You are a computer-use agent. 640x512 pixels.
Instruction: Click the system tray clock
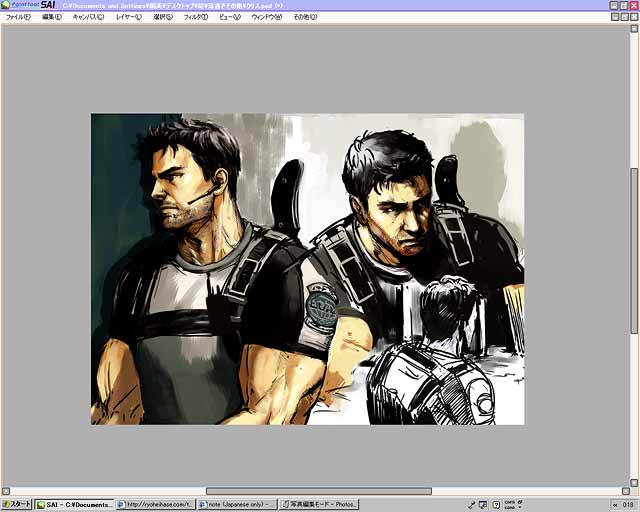click(629, 505)
